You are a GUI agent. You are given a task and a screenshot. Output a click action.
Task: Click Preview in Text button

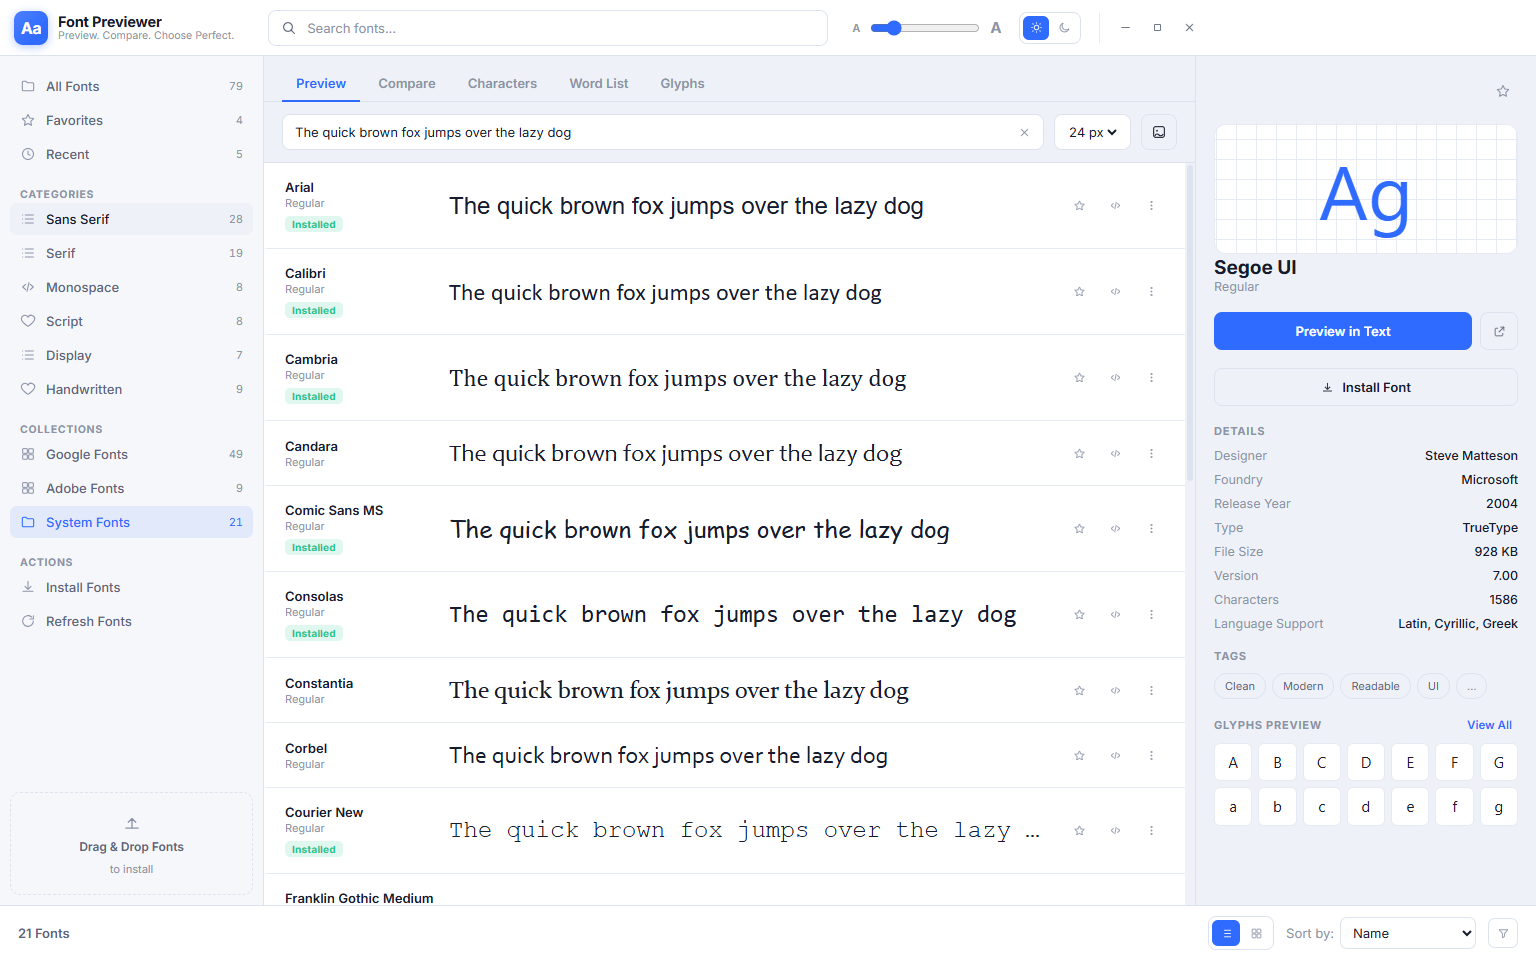pyautogui.click(x=1342, y=331)
